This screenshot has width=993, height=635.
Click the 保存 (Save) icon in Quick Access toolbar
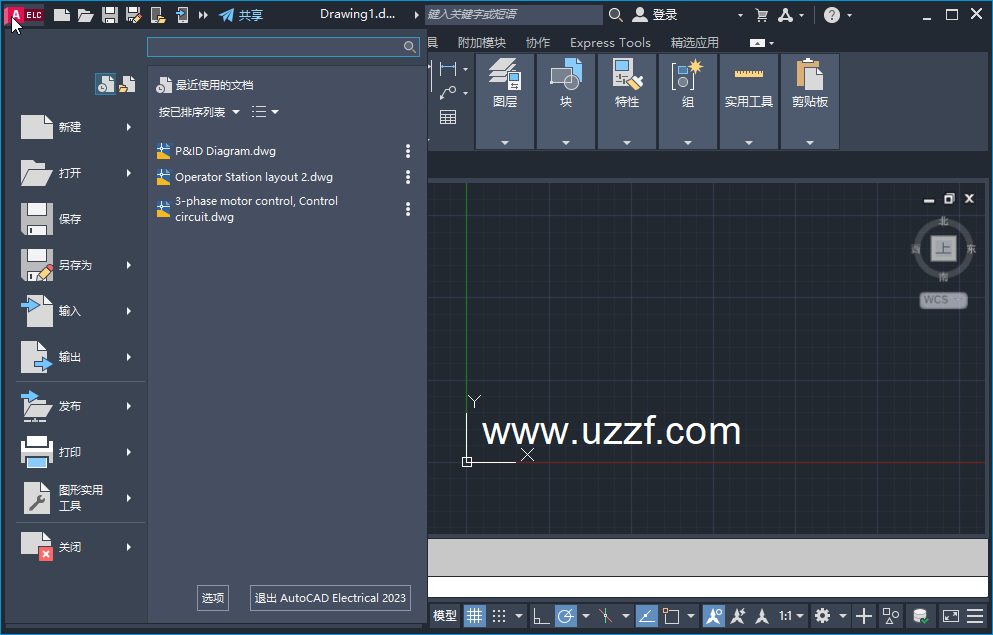point(110,14)
